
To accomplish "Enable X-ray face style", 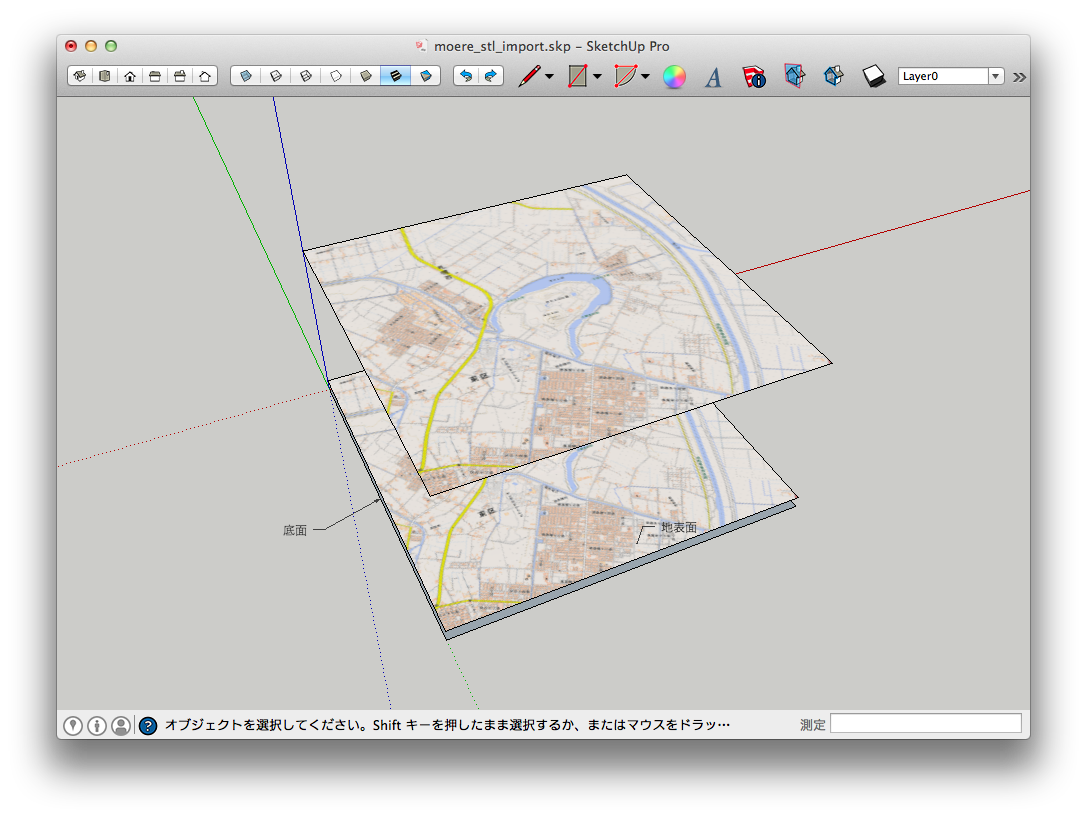I will [245, 76].
